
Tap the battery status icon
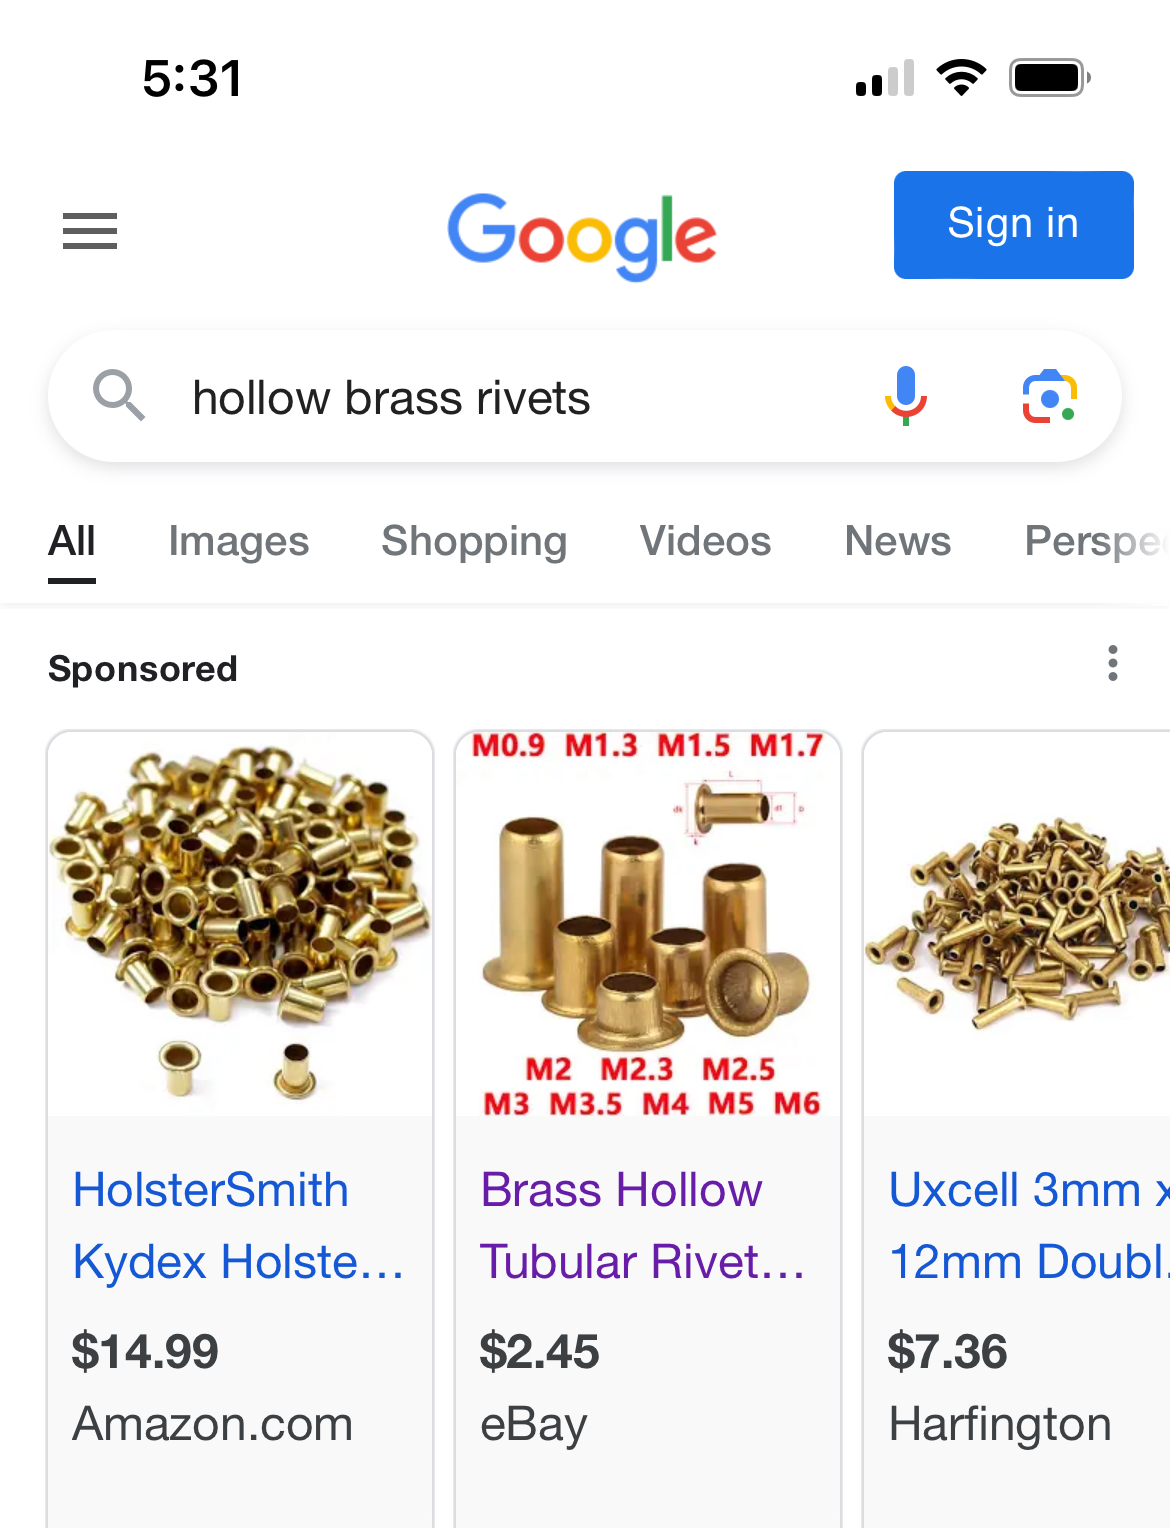pyautogui.click(x=1049, y=78)
